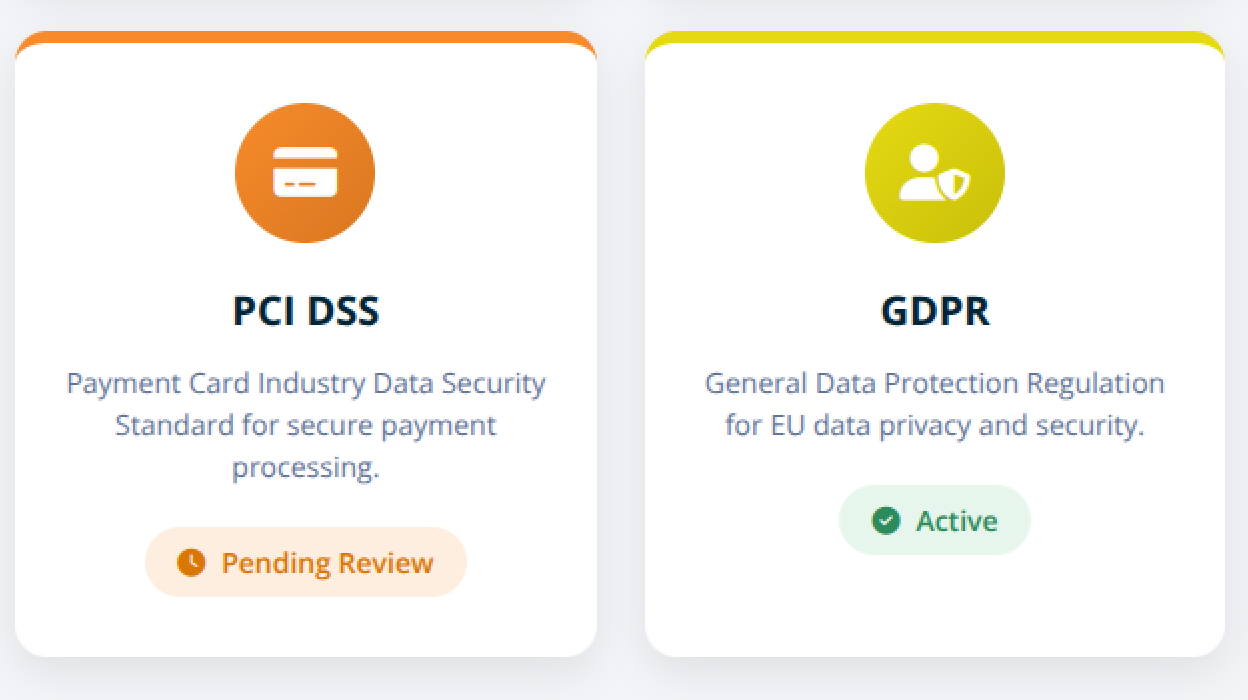The height and width of the screenshot is (700, 1248).
Task: Click the clock icon in Pending Review badge
Action: (191, 563)
